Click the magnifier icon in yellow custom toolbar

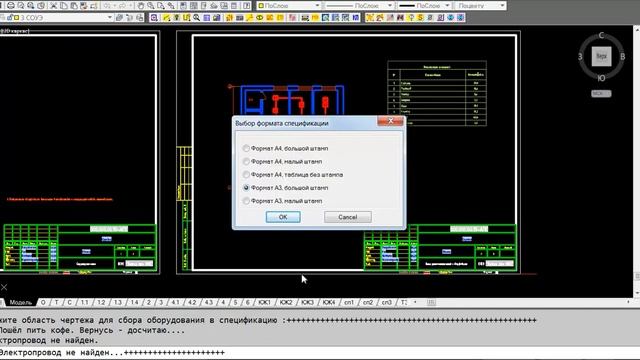(196, 18)
